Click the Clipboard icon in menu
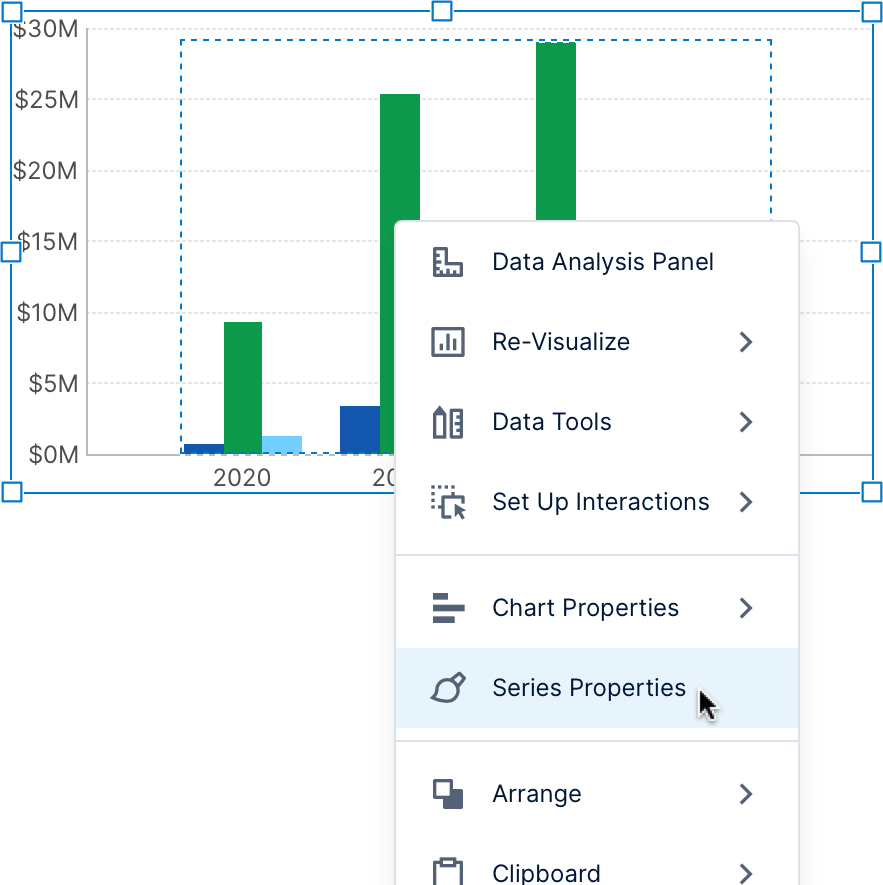The image size is (883, 885). pos(447,872)
